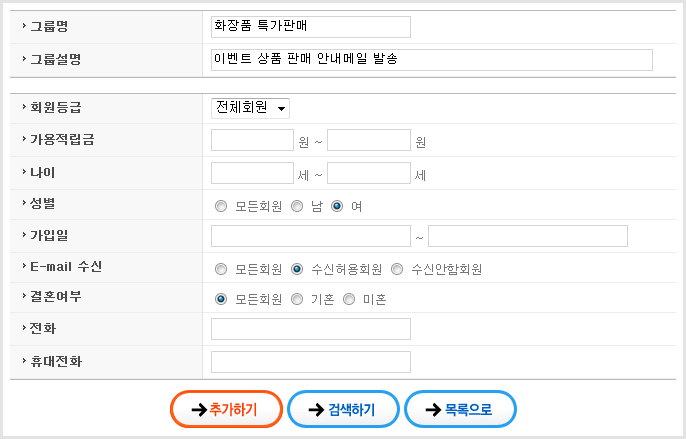Image resolution: width=686 pixels, height=439 pixels.
Task: Select 남 gender radio button
Action: tap(297, 207)
